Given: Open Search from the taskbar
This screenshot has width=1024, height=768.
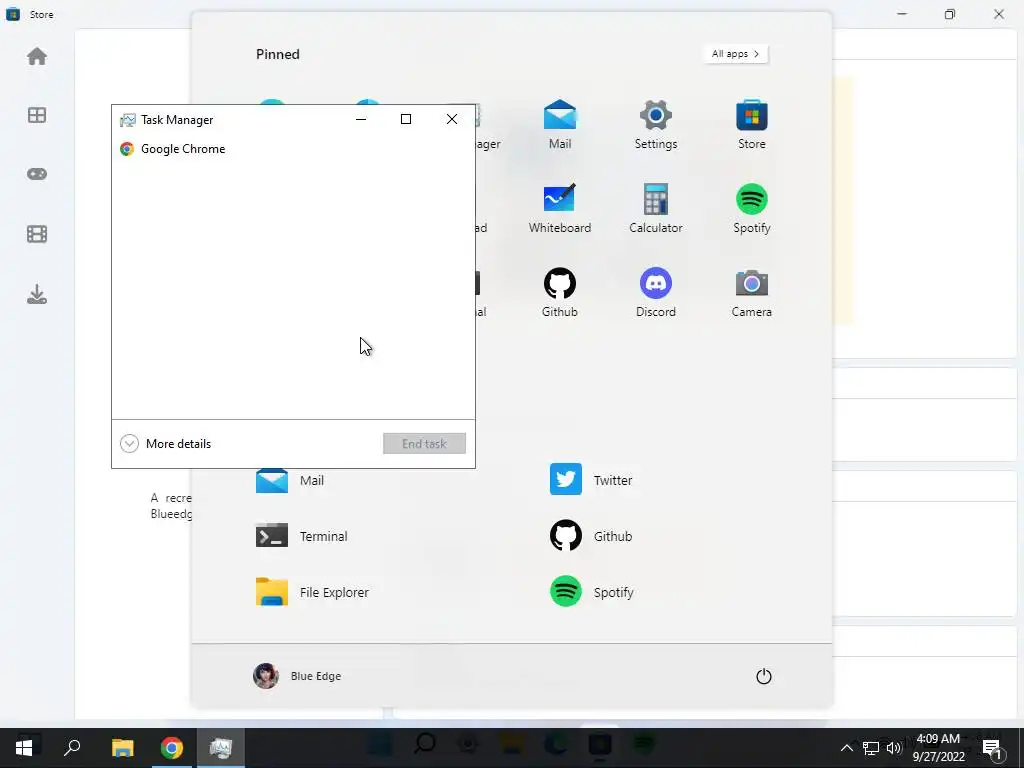Looking at the screenshot, I should coord(72,748).
